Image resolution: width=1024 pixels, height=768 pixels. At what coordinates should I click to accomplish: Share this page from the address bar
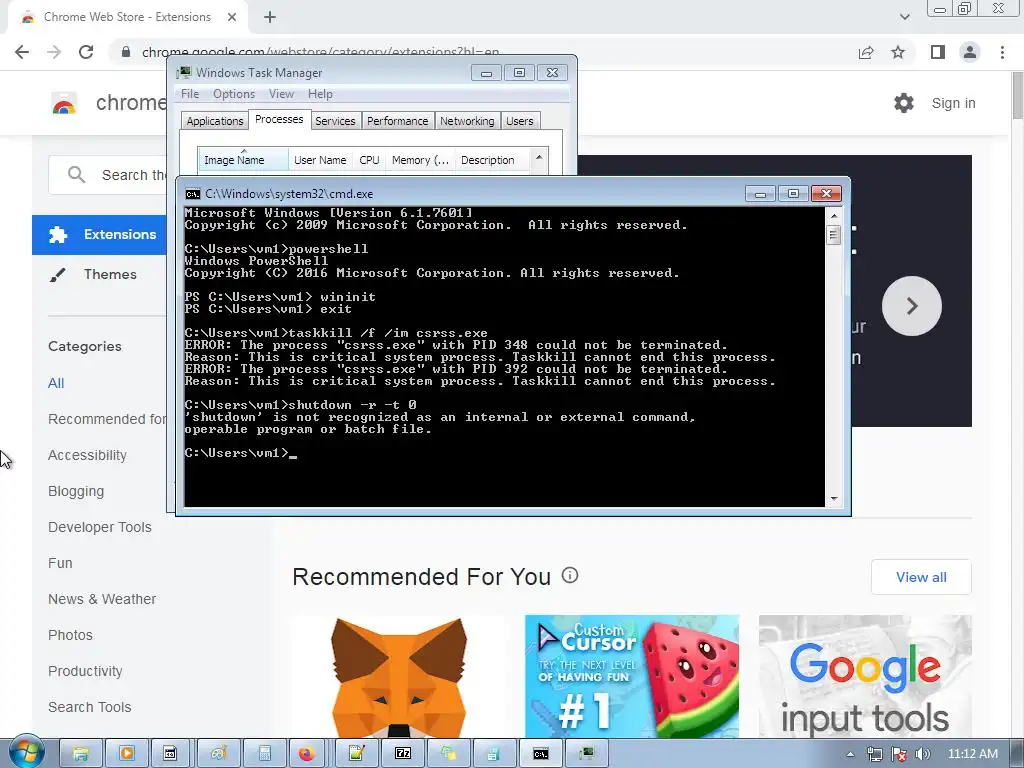tap(866, 52)
